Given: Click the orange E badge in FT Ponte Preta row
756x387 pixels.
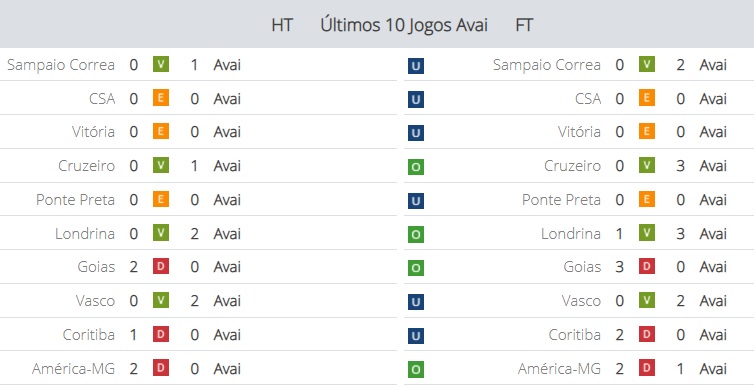Looking at the screenshot, I should [x=647, y=200].
